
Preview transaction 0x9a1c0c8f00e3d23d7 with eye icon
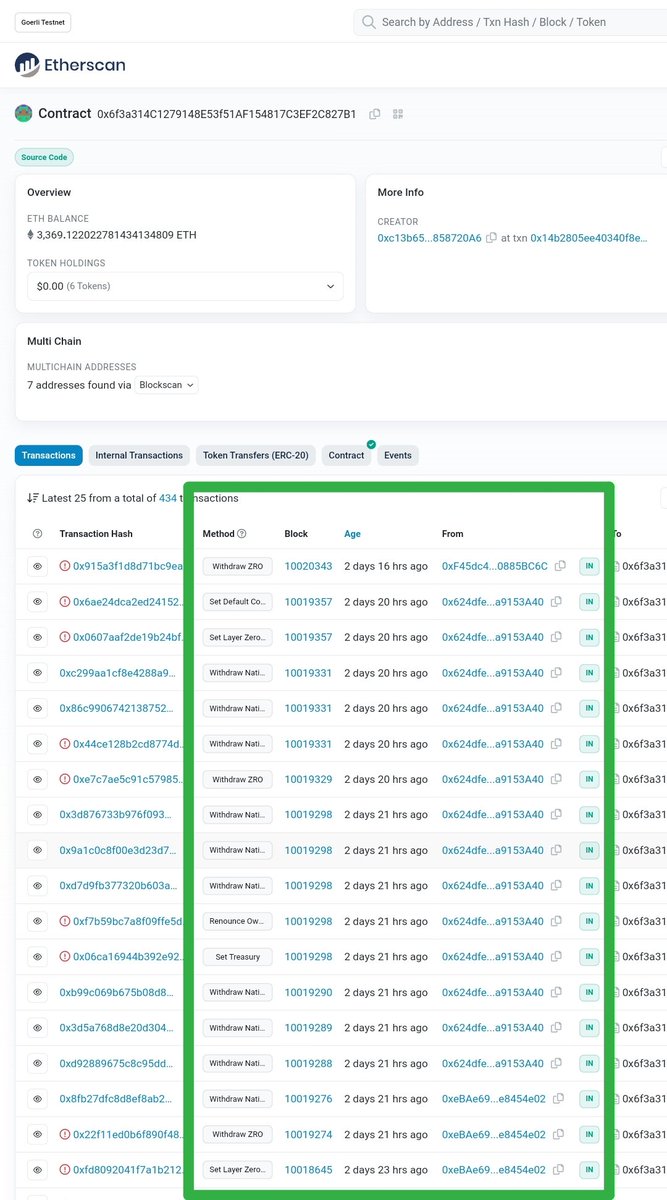click(x=37, y=850)
